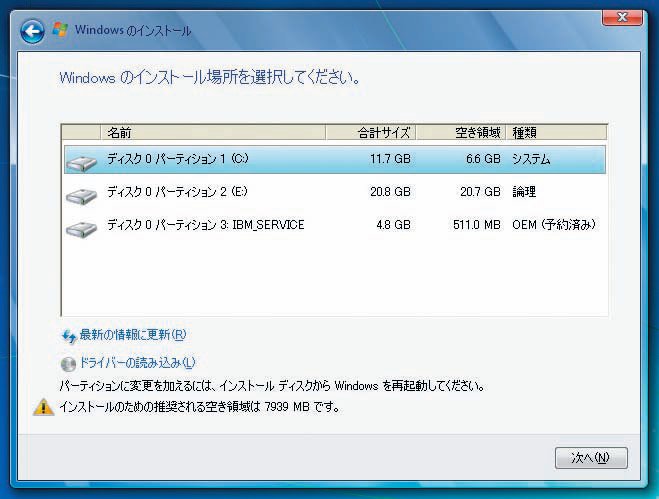Go back using the blue arrow button
Viewport: 659px width, 499px height.
(x=32, y=31)
